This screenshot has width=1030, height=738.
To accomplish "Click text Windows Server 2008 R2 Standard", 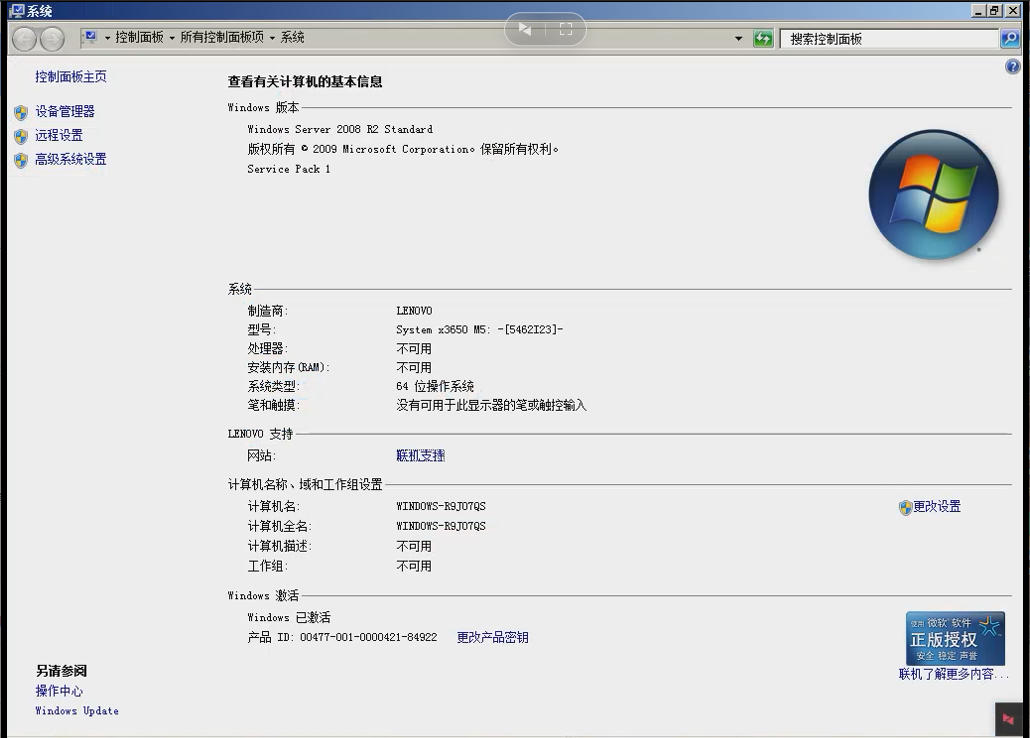I will point(340,129).
